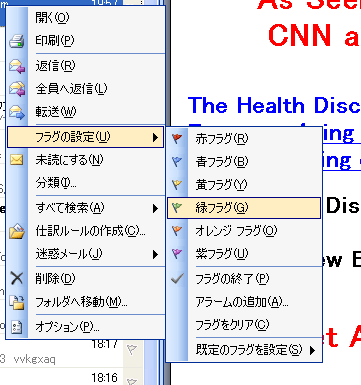Click the printer icon beside 印刷(P)
361x385 pixels.
coord(16,42)
